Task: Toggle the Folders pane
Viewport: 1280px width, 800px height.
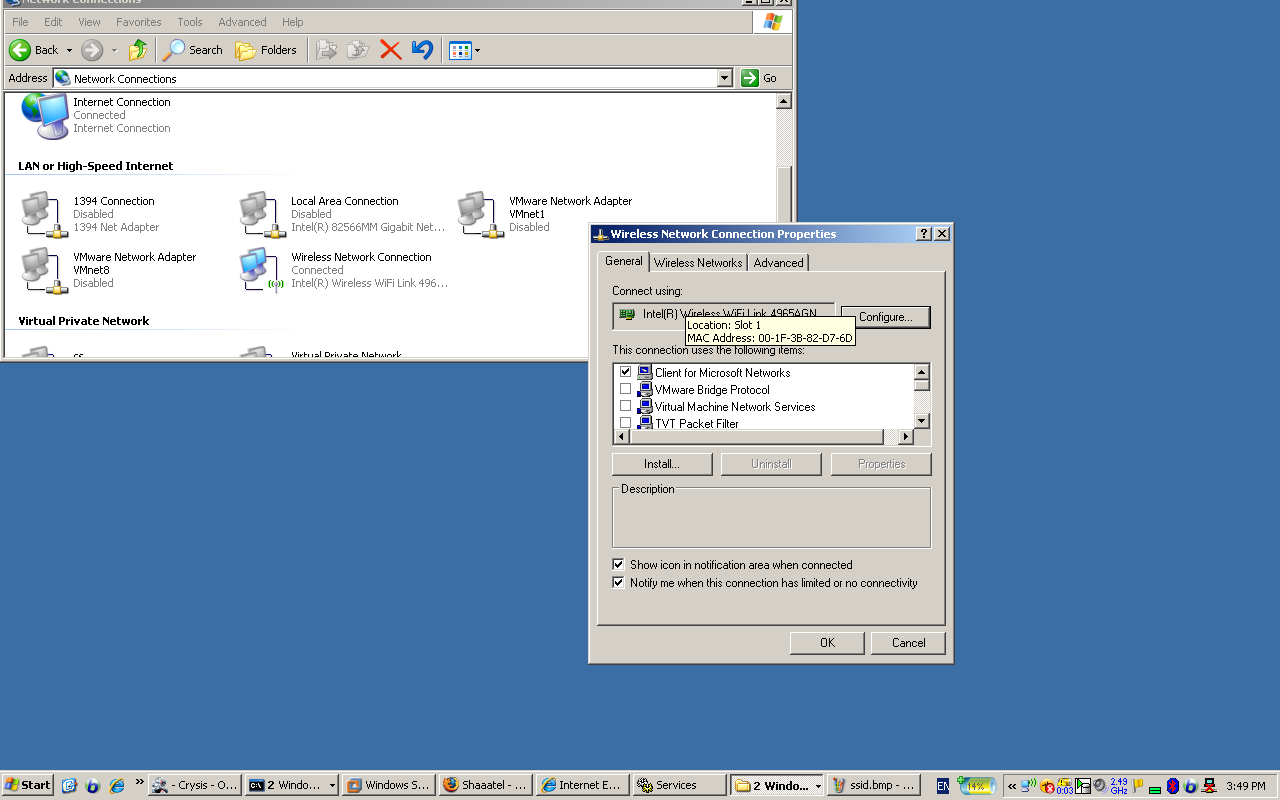Action: pyautogui.click(x=266, y=50)
